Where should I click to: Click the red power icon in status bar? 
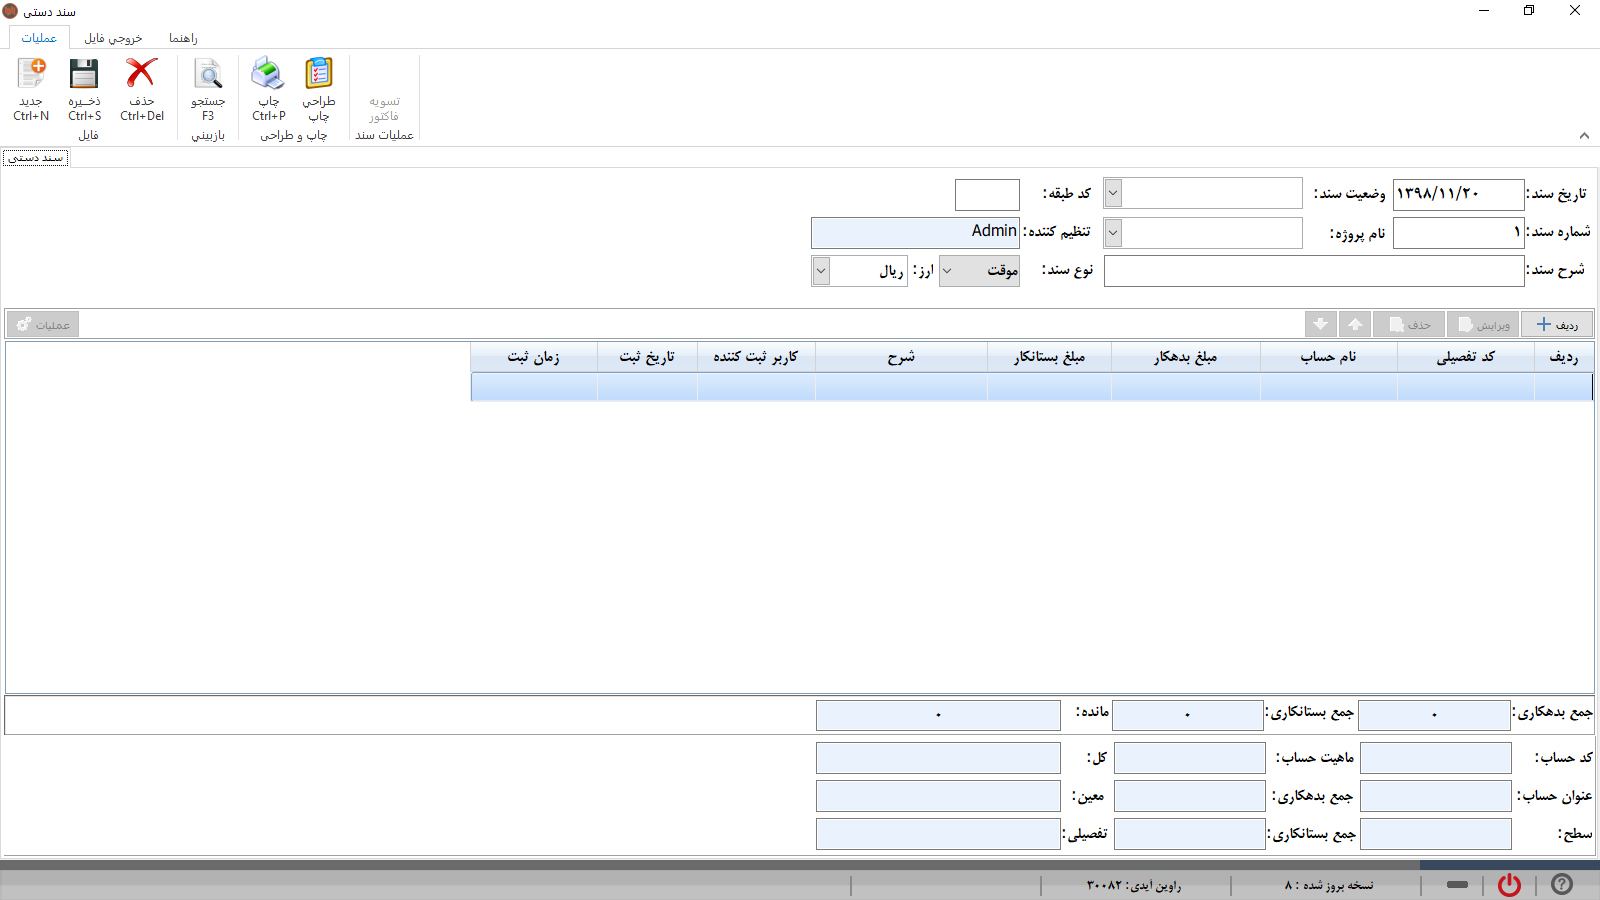pos(1509,885)
